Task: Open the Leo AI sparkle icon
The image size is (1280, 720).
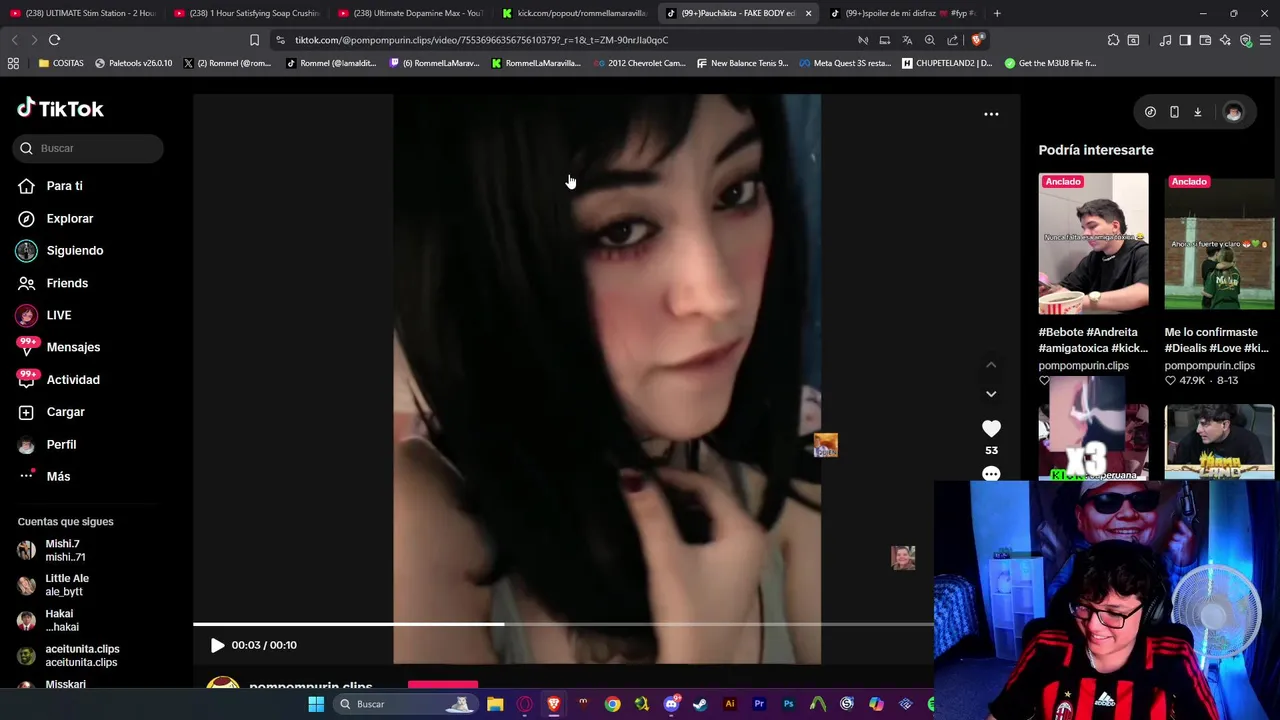Action: click(x=1225, y=40)
